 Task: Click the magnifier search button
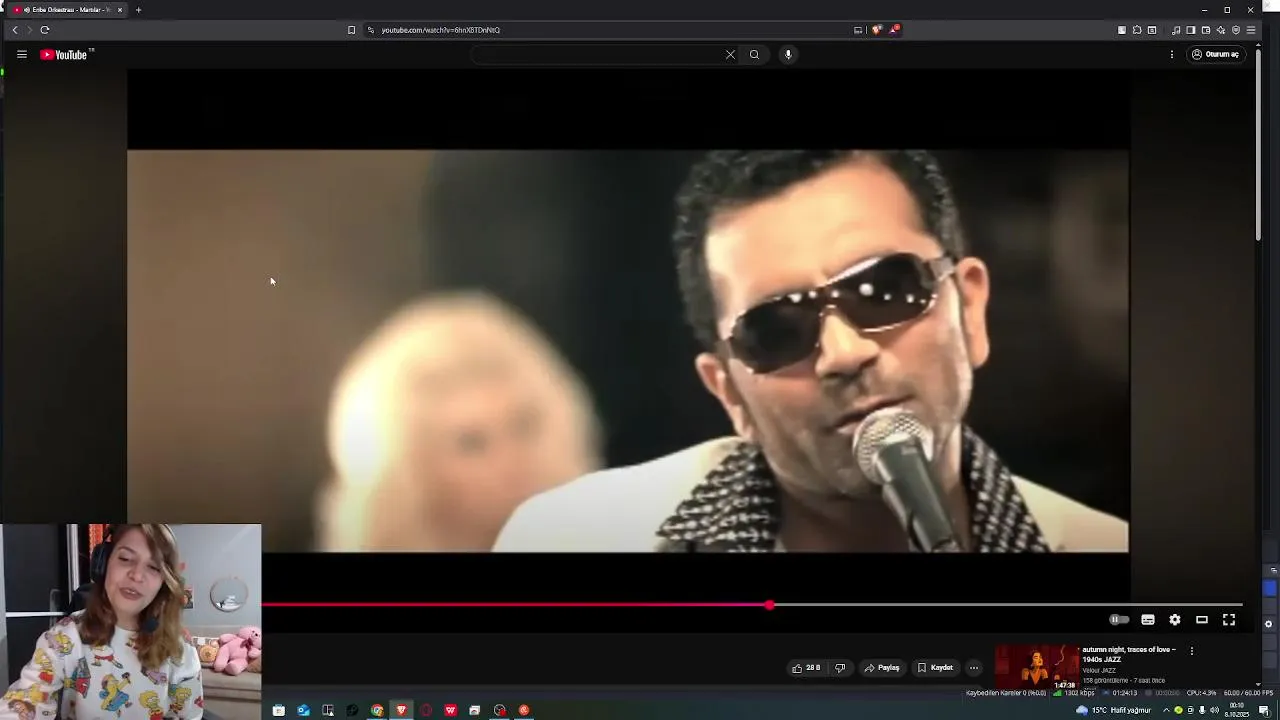[754, 54]
